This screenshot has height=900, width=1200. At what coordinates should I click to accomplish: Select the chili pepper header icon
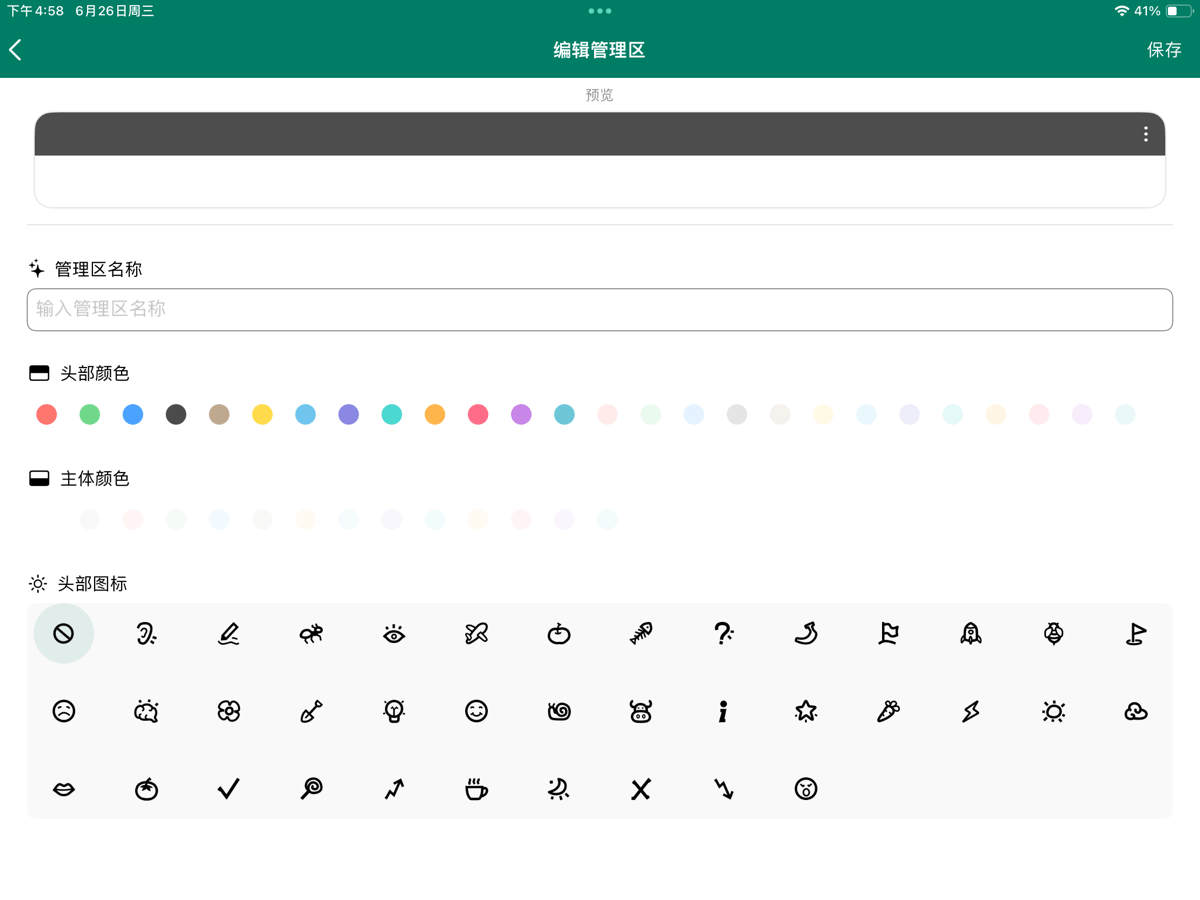pos(806,633)
